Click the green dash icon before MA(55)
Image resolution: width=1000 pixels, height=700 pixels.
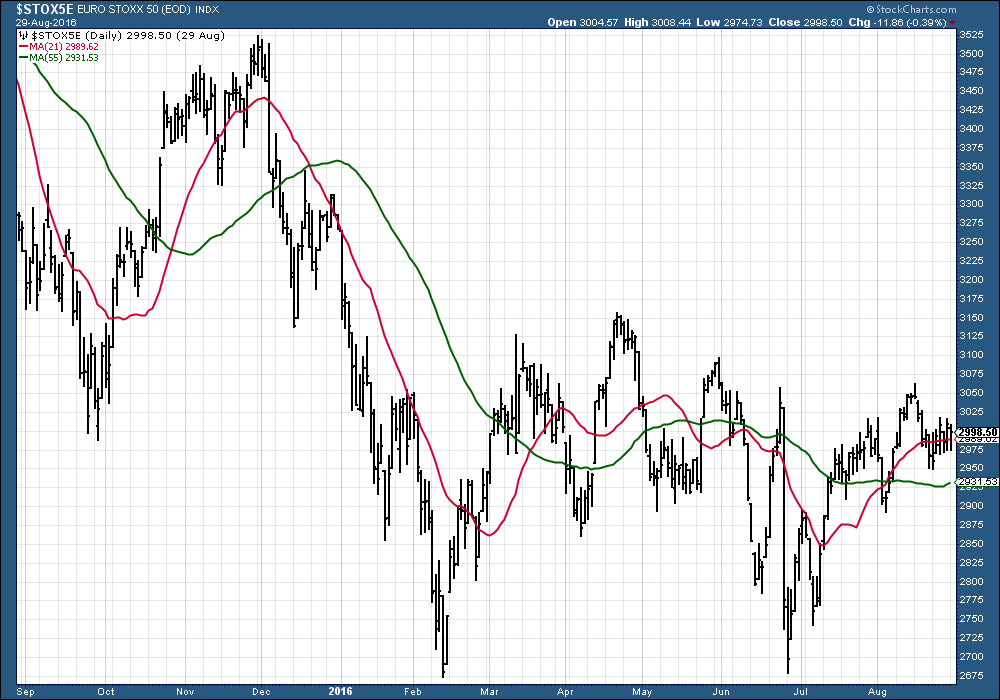22,57
